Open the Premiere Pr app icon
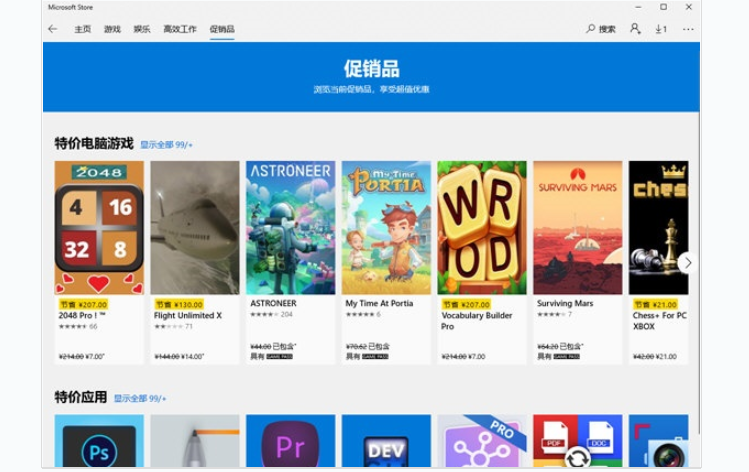Image resolution: width=749 pixels, height=472 pixels. (290, 441)
